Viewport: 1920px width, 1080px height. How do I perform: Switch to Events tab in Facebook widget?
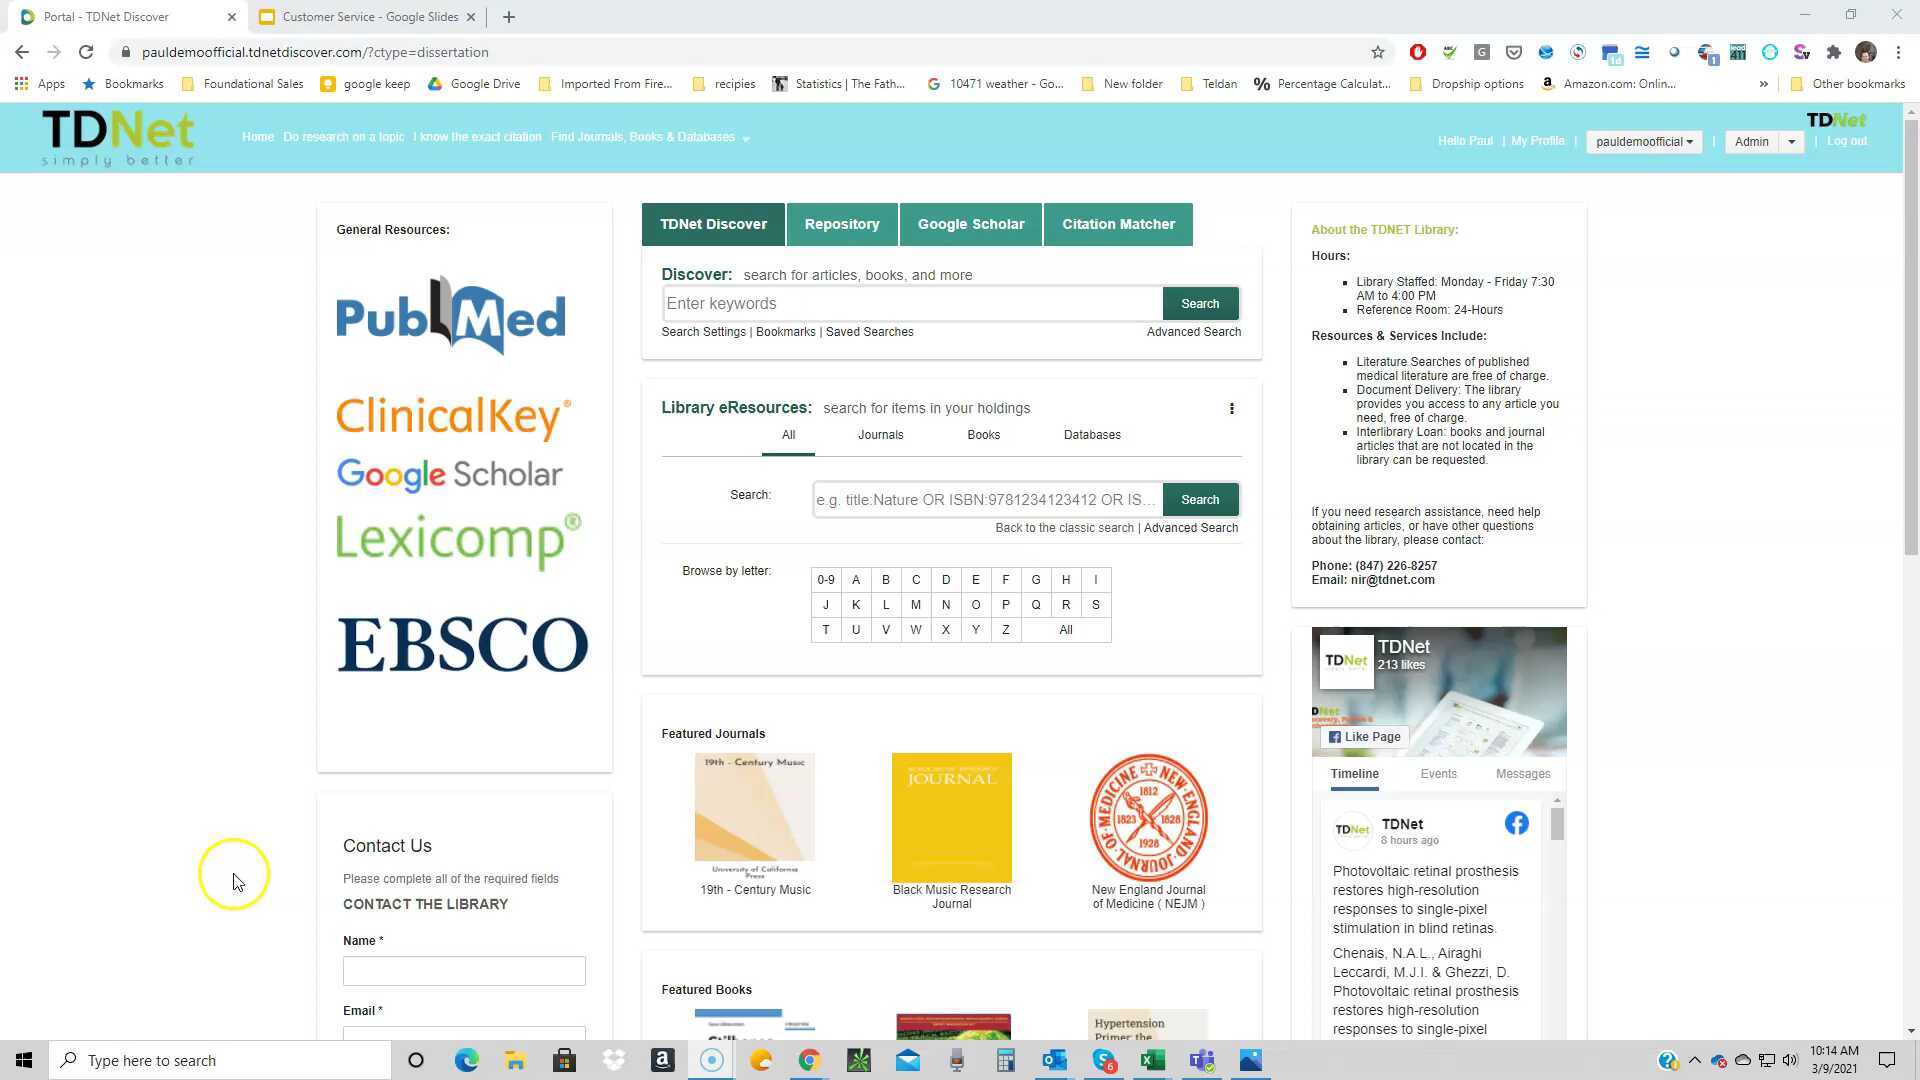[1438, 774]
